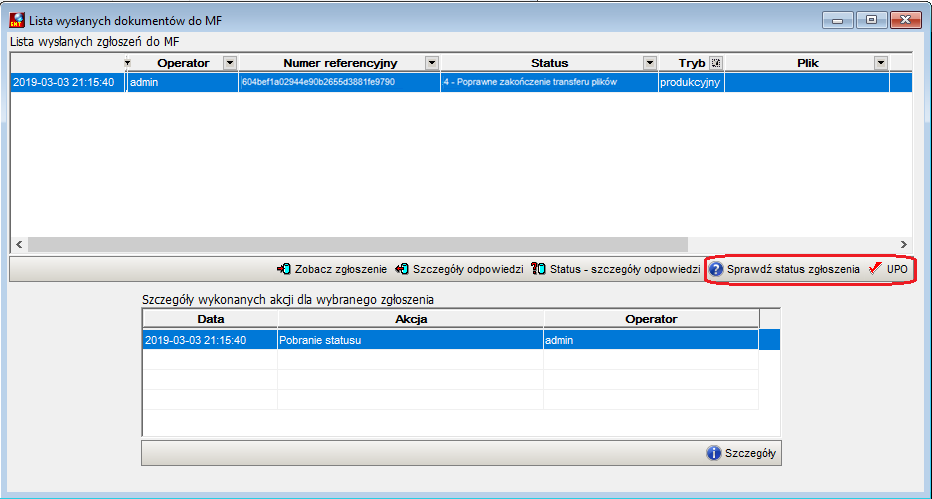Click the red checkmark UPO icon
The image size is (932, 499).
[874, 269]
